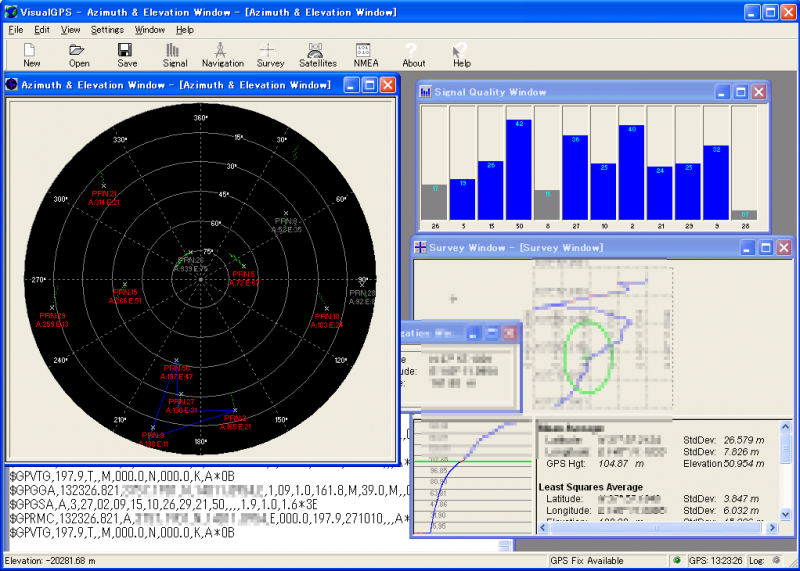Open the Navigation toolbar icon
Image resolution: width=800 pixels, height=571 pixels.
[x=222, y=50]
